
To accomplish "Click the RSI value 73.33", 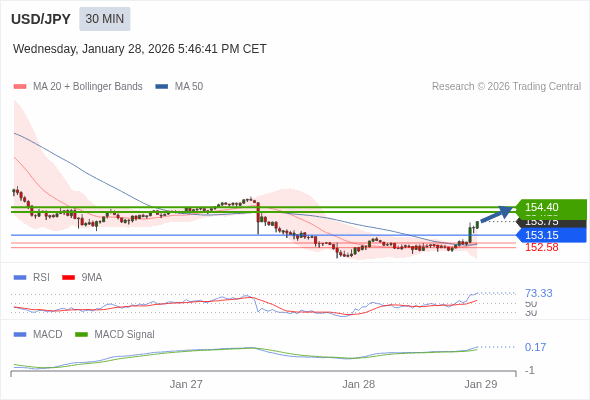I will click(539, 293).
